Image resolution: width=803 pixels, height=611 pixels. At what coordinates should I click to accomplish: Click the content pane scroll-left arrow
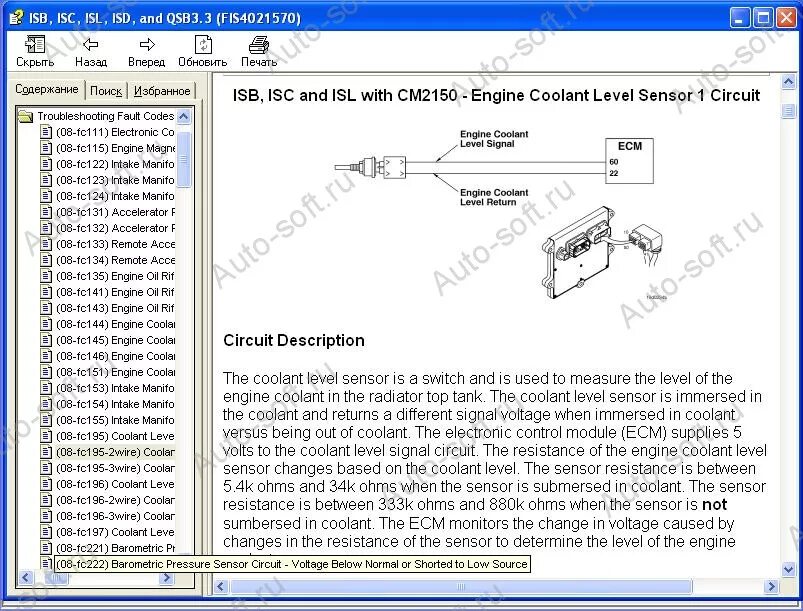221,586
